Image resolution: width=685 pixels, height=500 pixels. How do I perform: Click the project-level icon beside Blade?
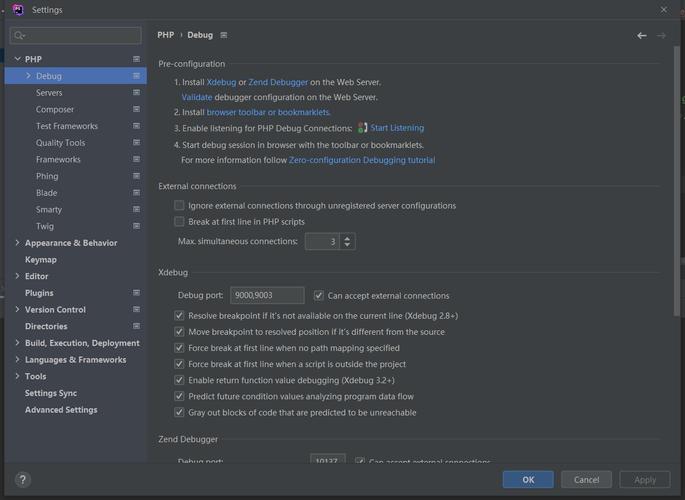[136, 193]
